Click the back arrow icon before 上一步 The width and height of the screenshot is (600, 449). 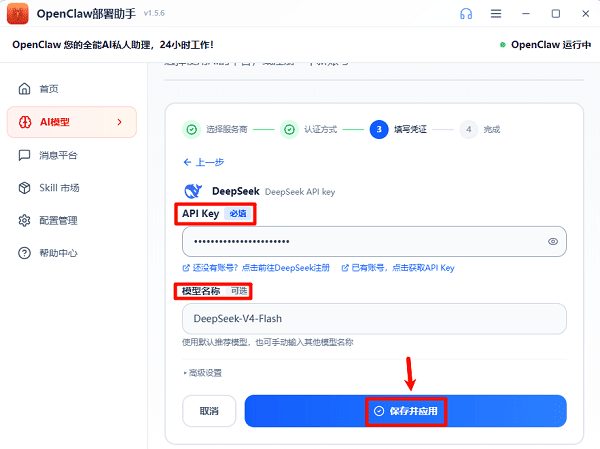click(188, 162)
